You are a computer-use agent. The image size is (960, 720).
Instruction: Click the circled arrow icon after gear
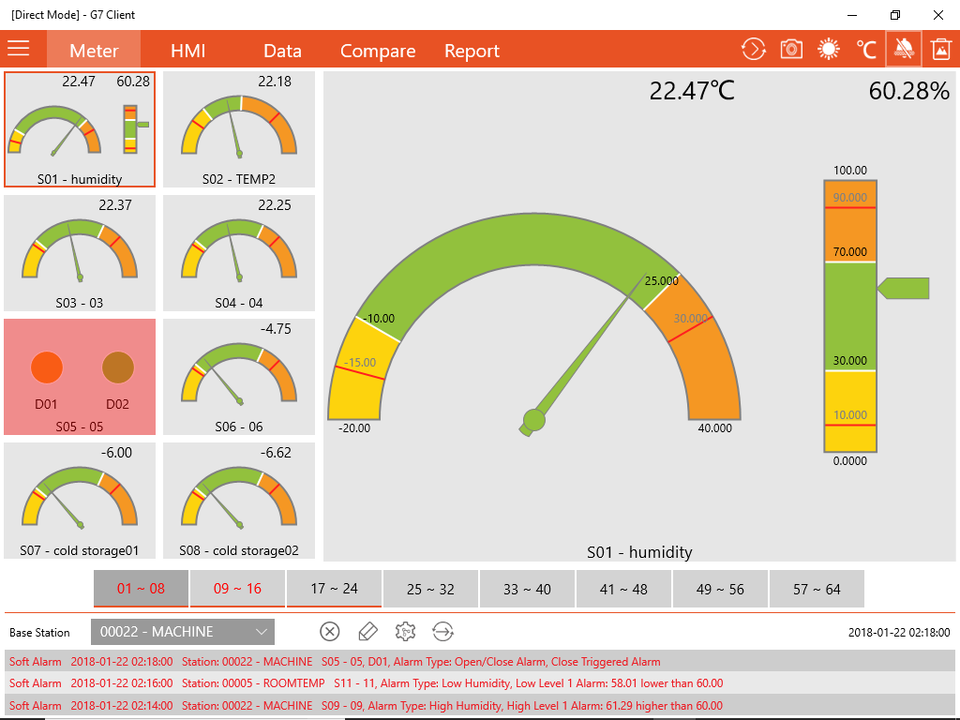(442, 631)
